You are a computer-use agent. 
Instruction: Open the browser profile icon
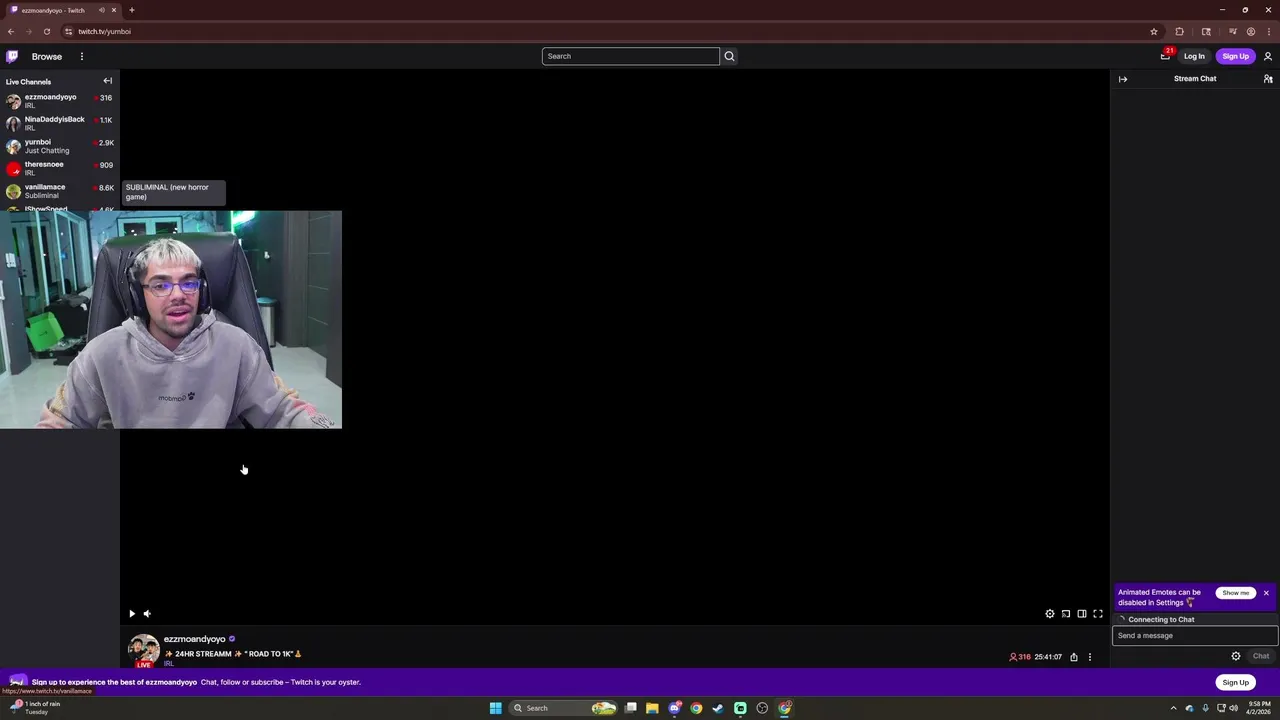pos(1251,31)
